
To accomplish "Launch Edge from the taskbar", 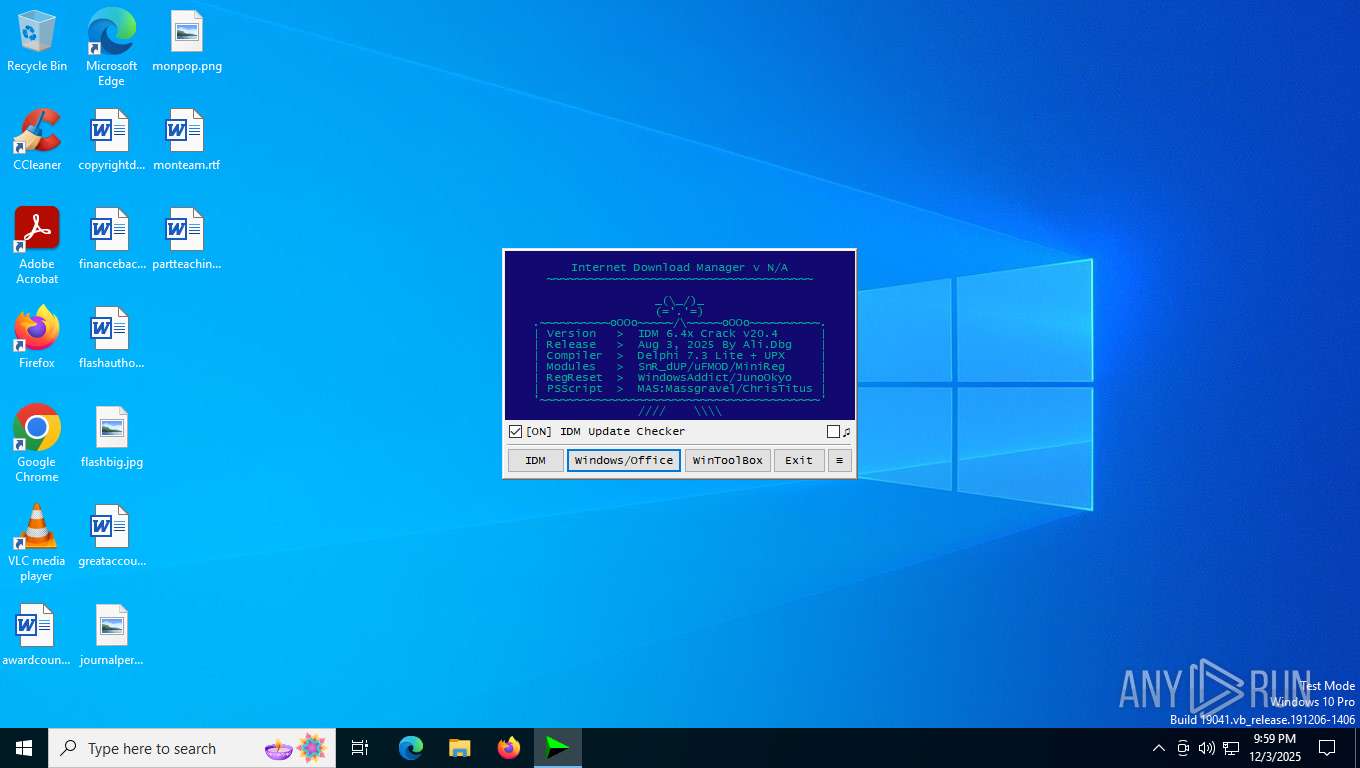I will point(411,748).
